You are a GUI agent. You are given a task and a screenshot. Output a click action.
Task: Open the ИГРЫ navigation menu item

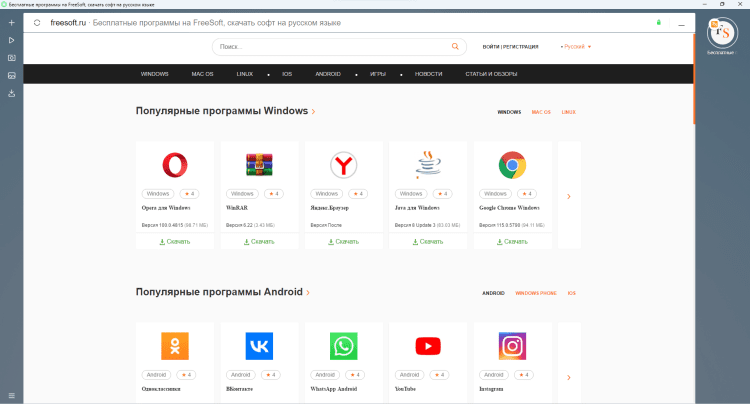pos(378,74)
